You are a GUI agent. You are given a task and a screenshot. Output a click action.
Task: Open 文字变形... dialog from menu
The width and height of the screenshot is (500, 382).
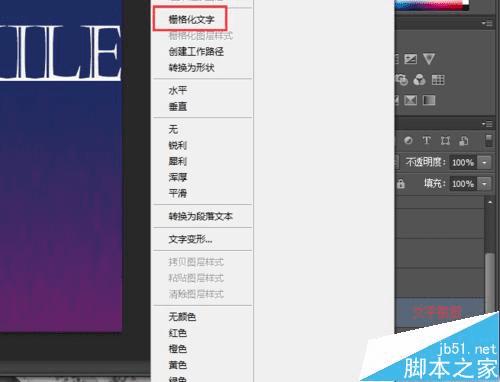[x=190, y=239]
